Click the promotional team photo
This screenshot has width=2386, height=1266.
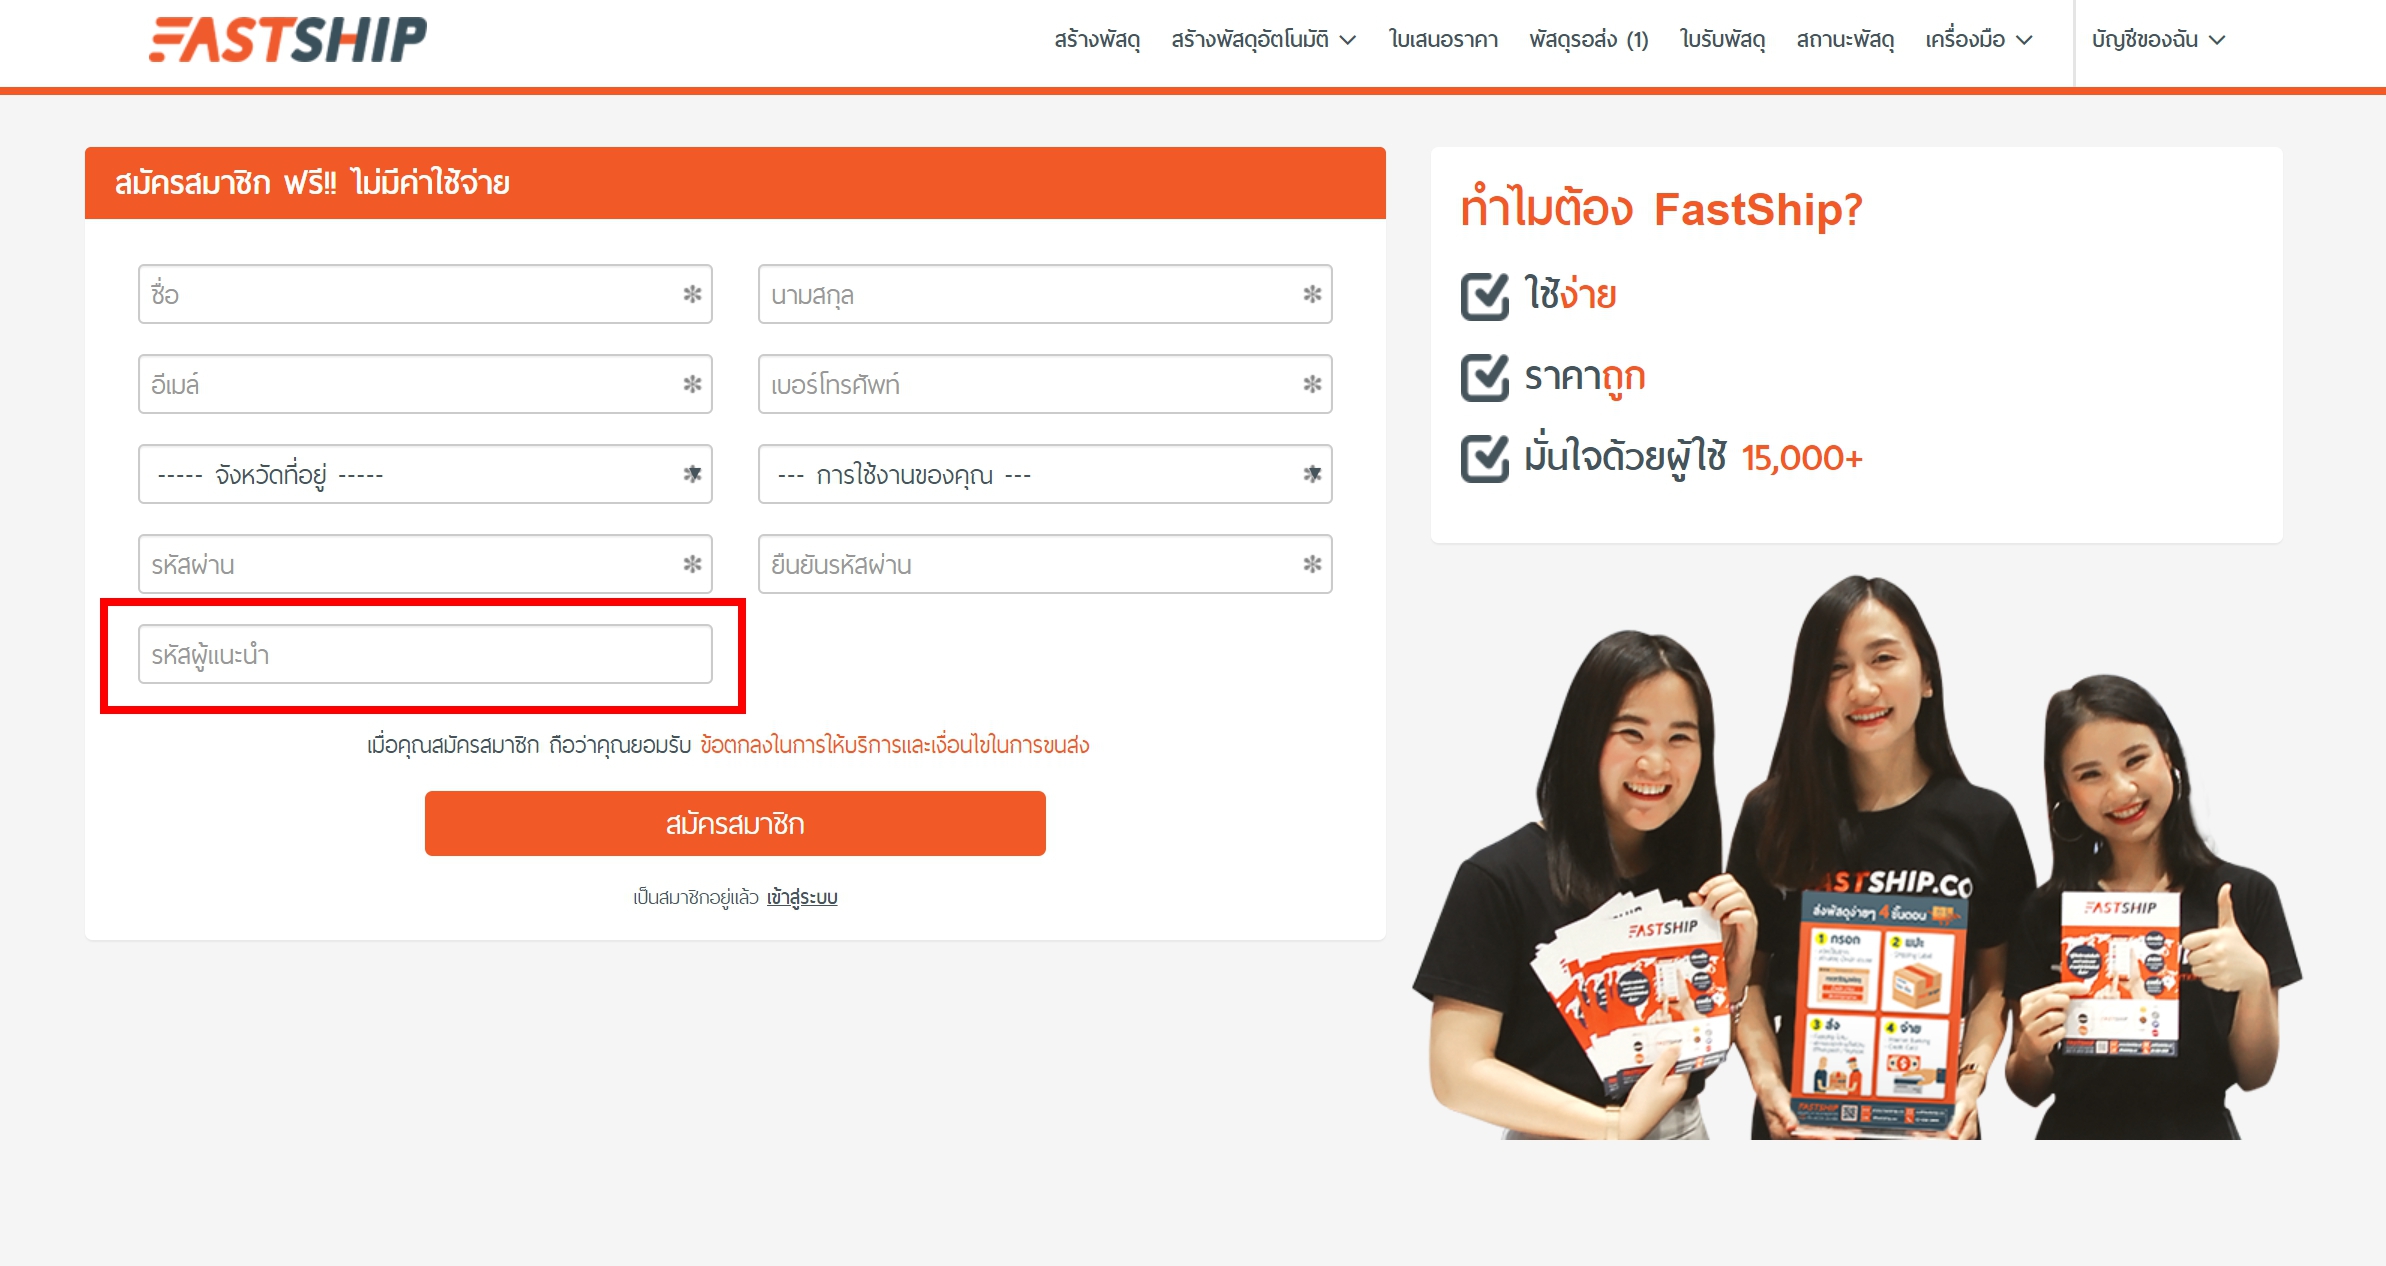pos(1857,857)
